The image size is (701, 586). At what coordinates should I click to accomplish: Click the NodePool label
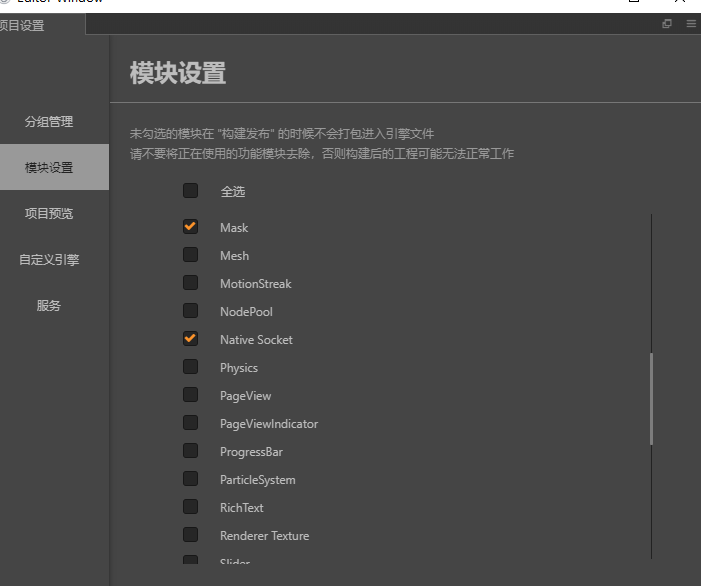coord(246,312)
